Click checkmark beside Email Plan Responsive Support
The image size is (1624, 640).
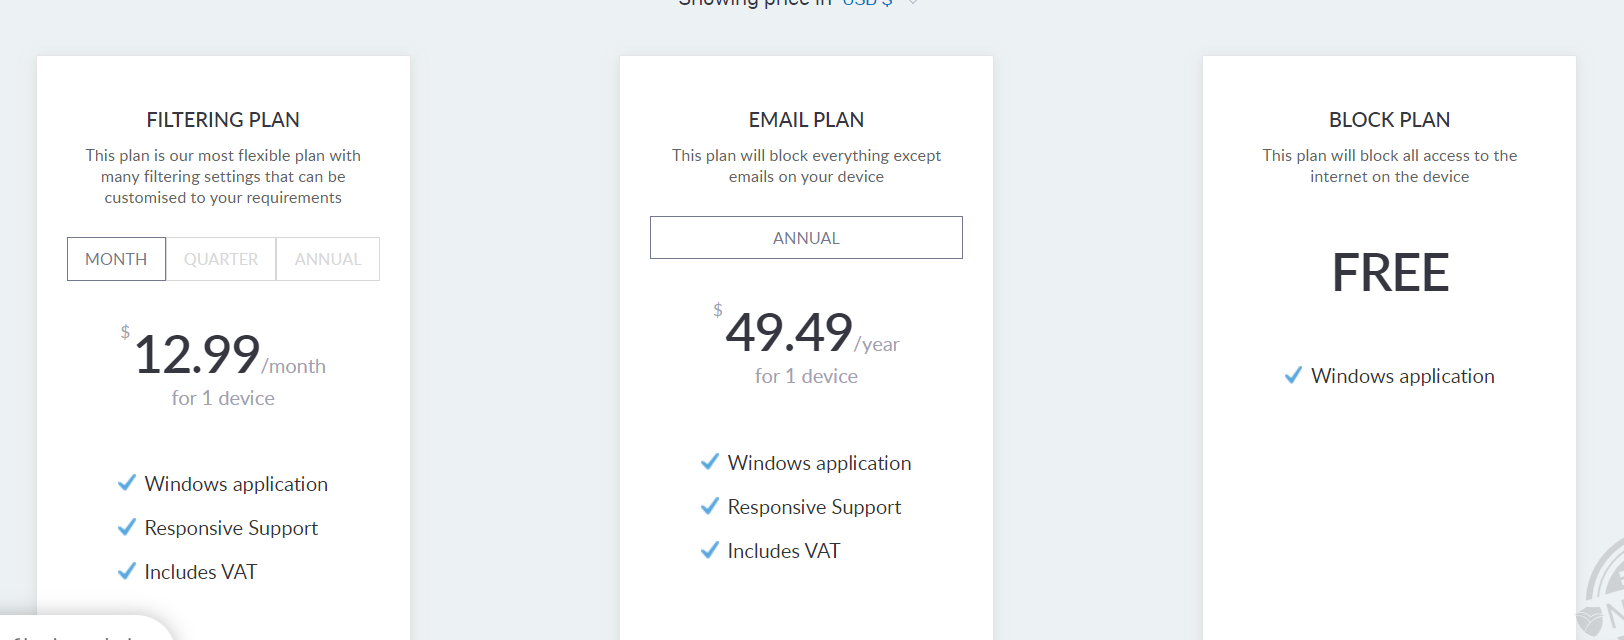pyautogui.click(x=710, y=506)
